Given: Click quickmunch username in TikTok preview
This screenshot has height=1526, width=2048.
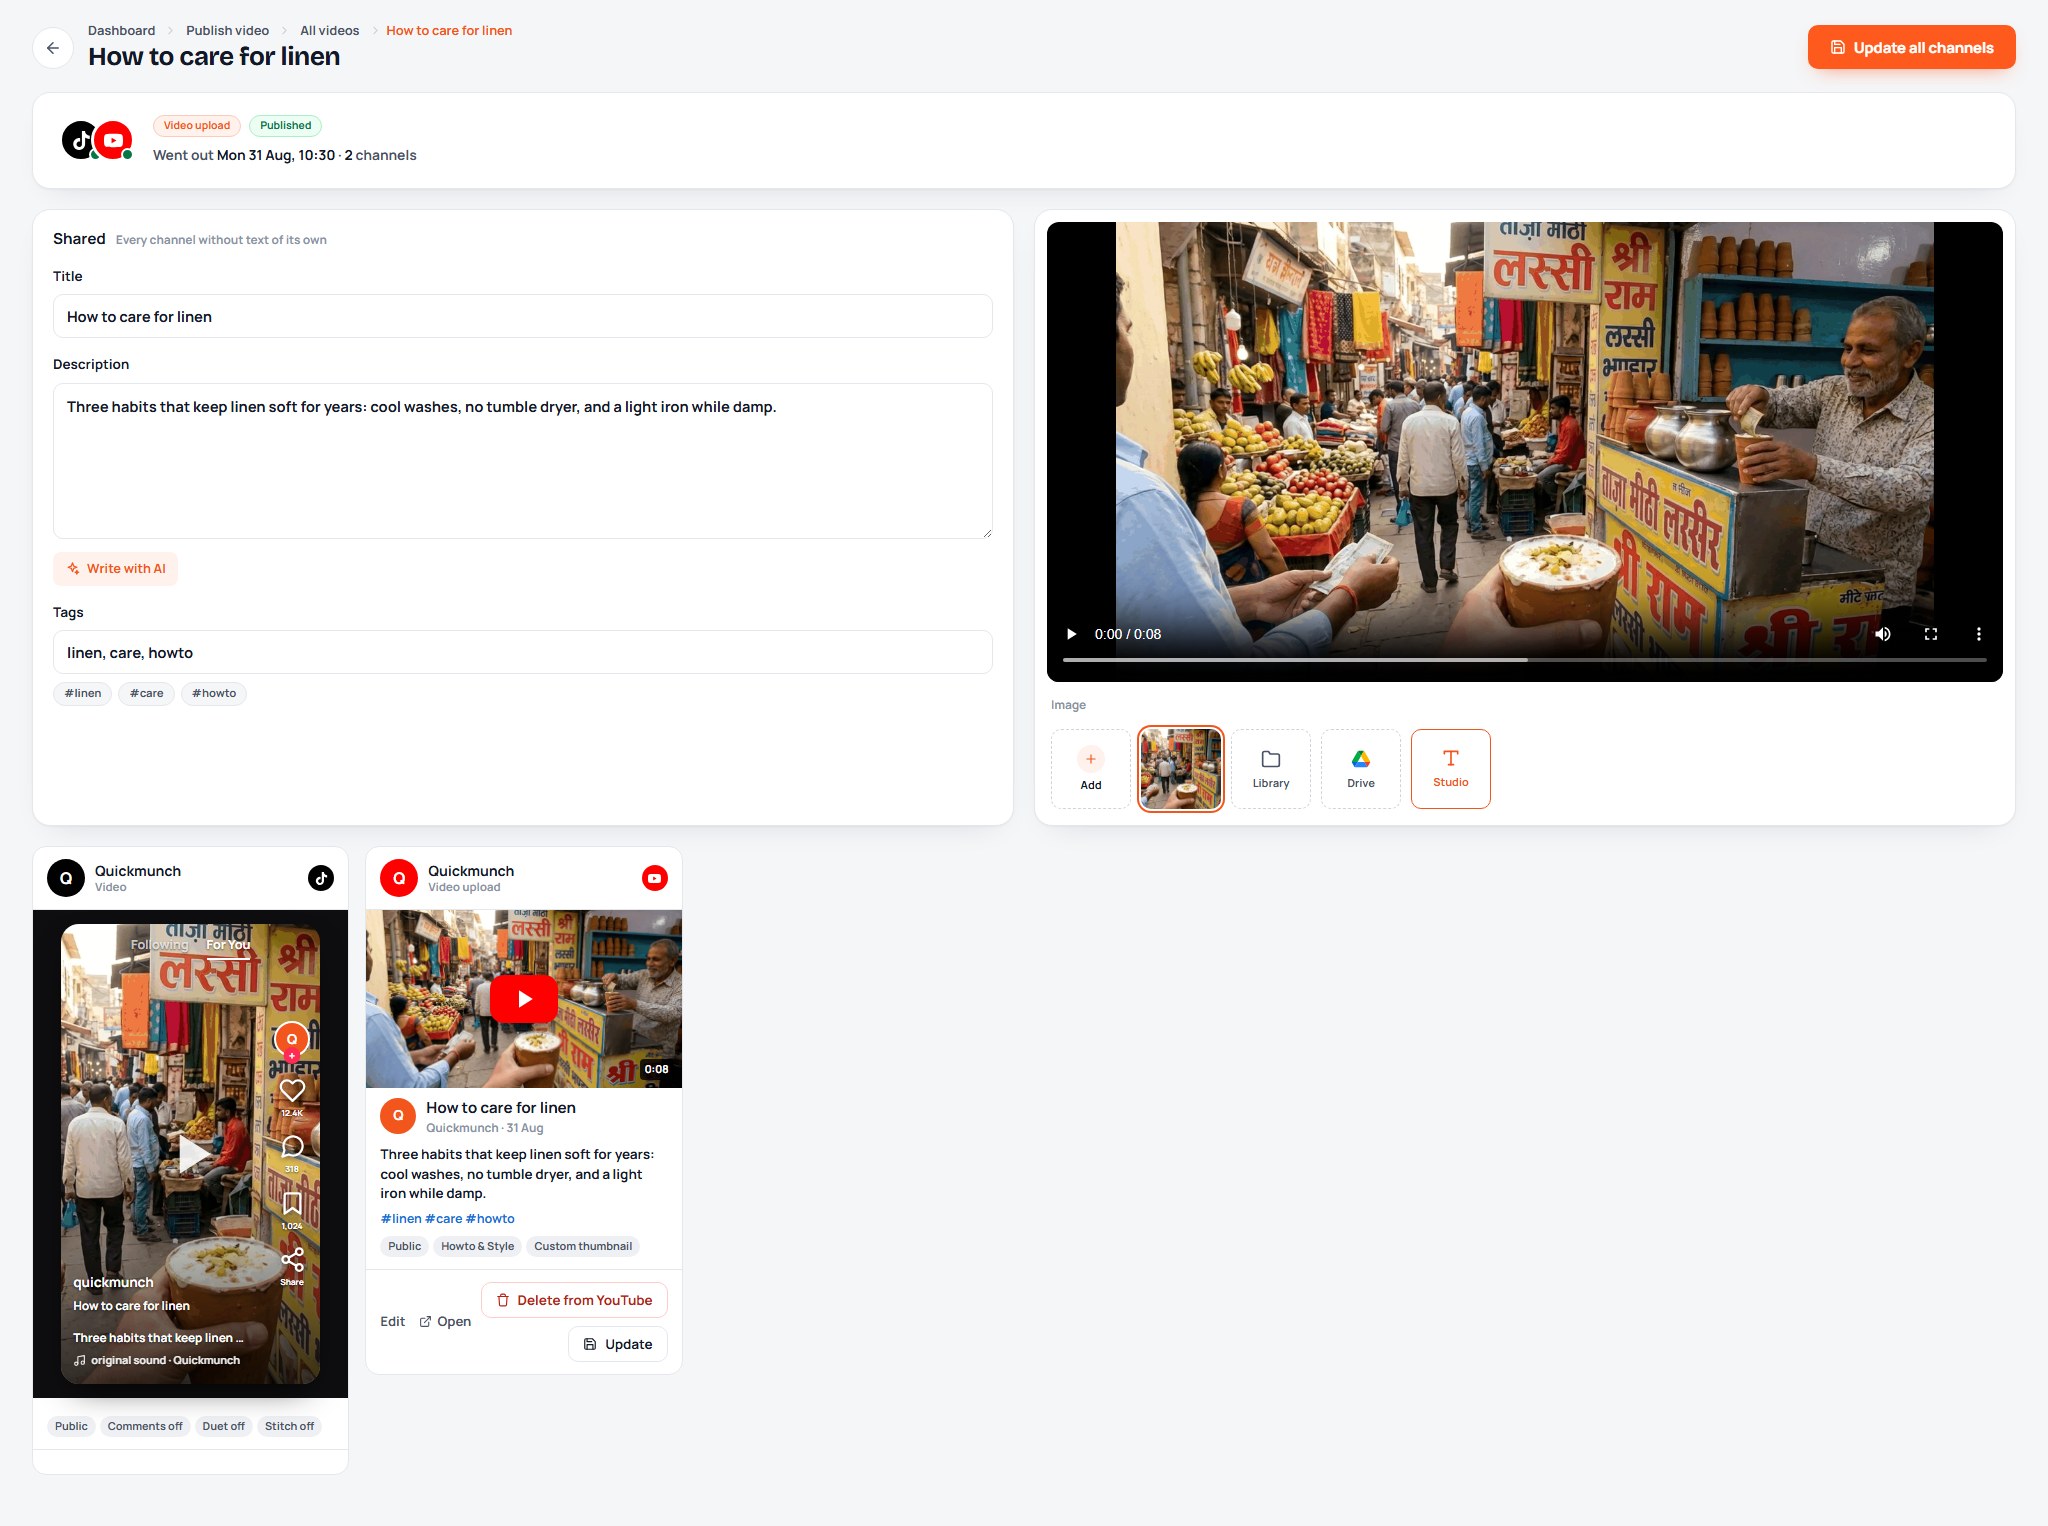Looking at the screenshot, I should coord(113,1282).
